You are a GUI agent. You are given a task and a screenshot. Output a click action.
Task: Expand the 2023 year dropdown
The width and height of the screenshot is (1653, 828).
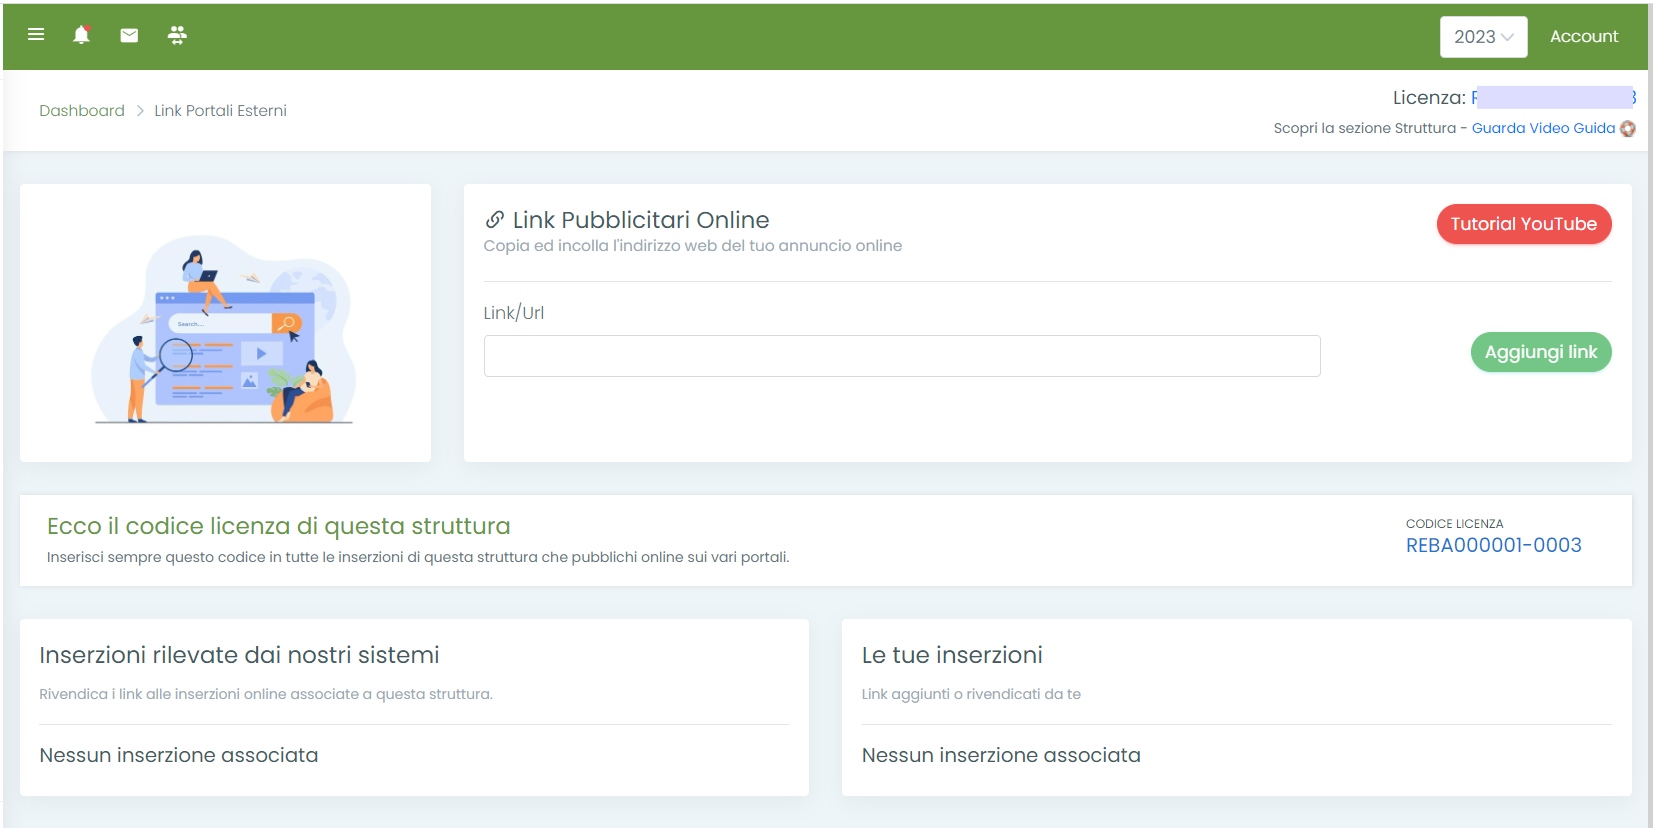[x=1483, y=37]
